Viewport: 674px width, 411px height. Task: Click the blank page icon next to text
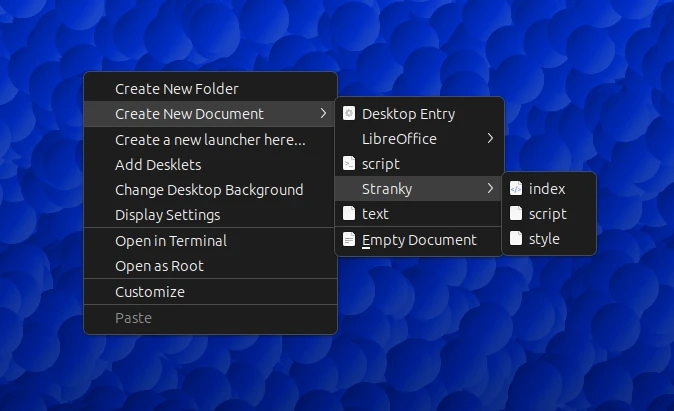[x=349, y=213]
